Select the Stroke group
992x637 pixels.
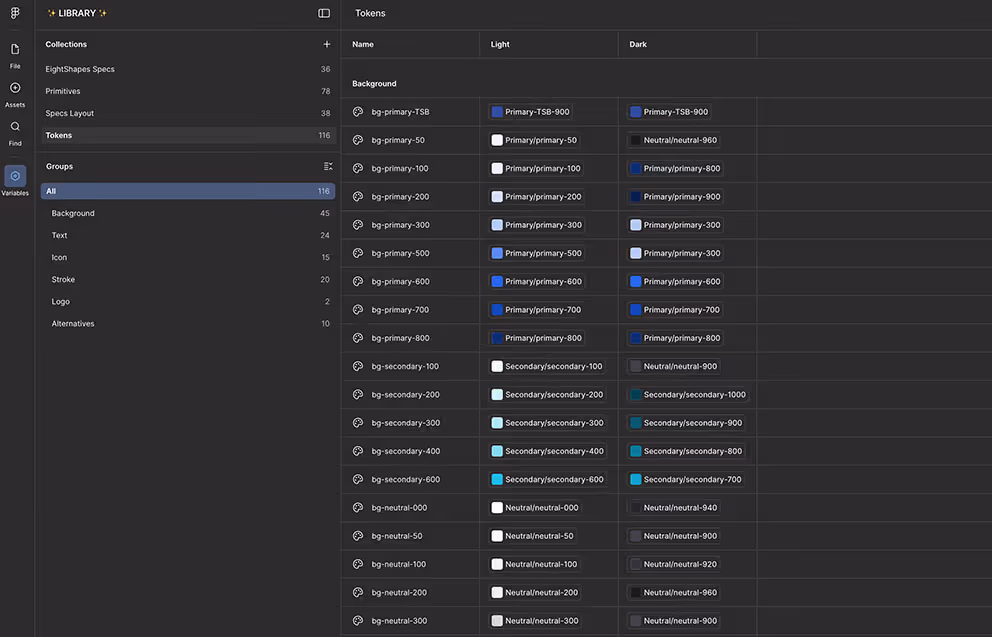point(188,280)
